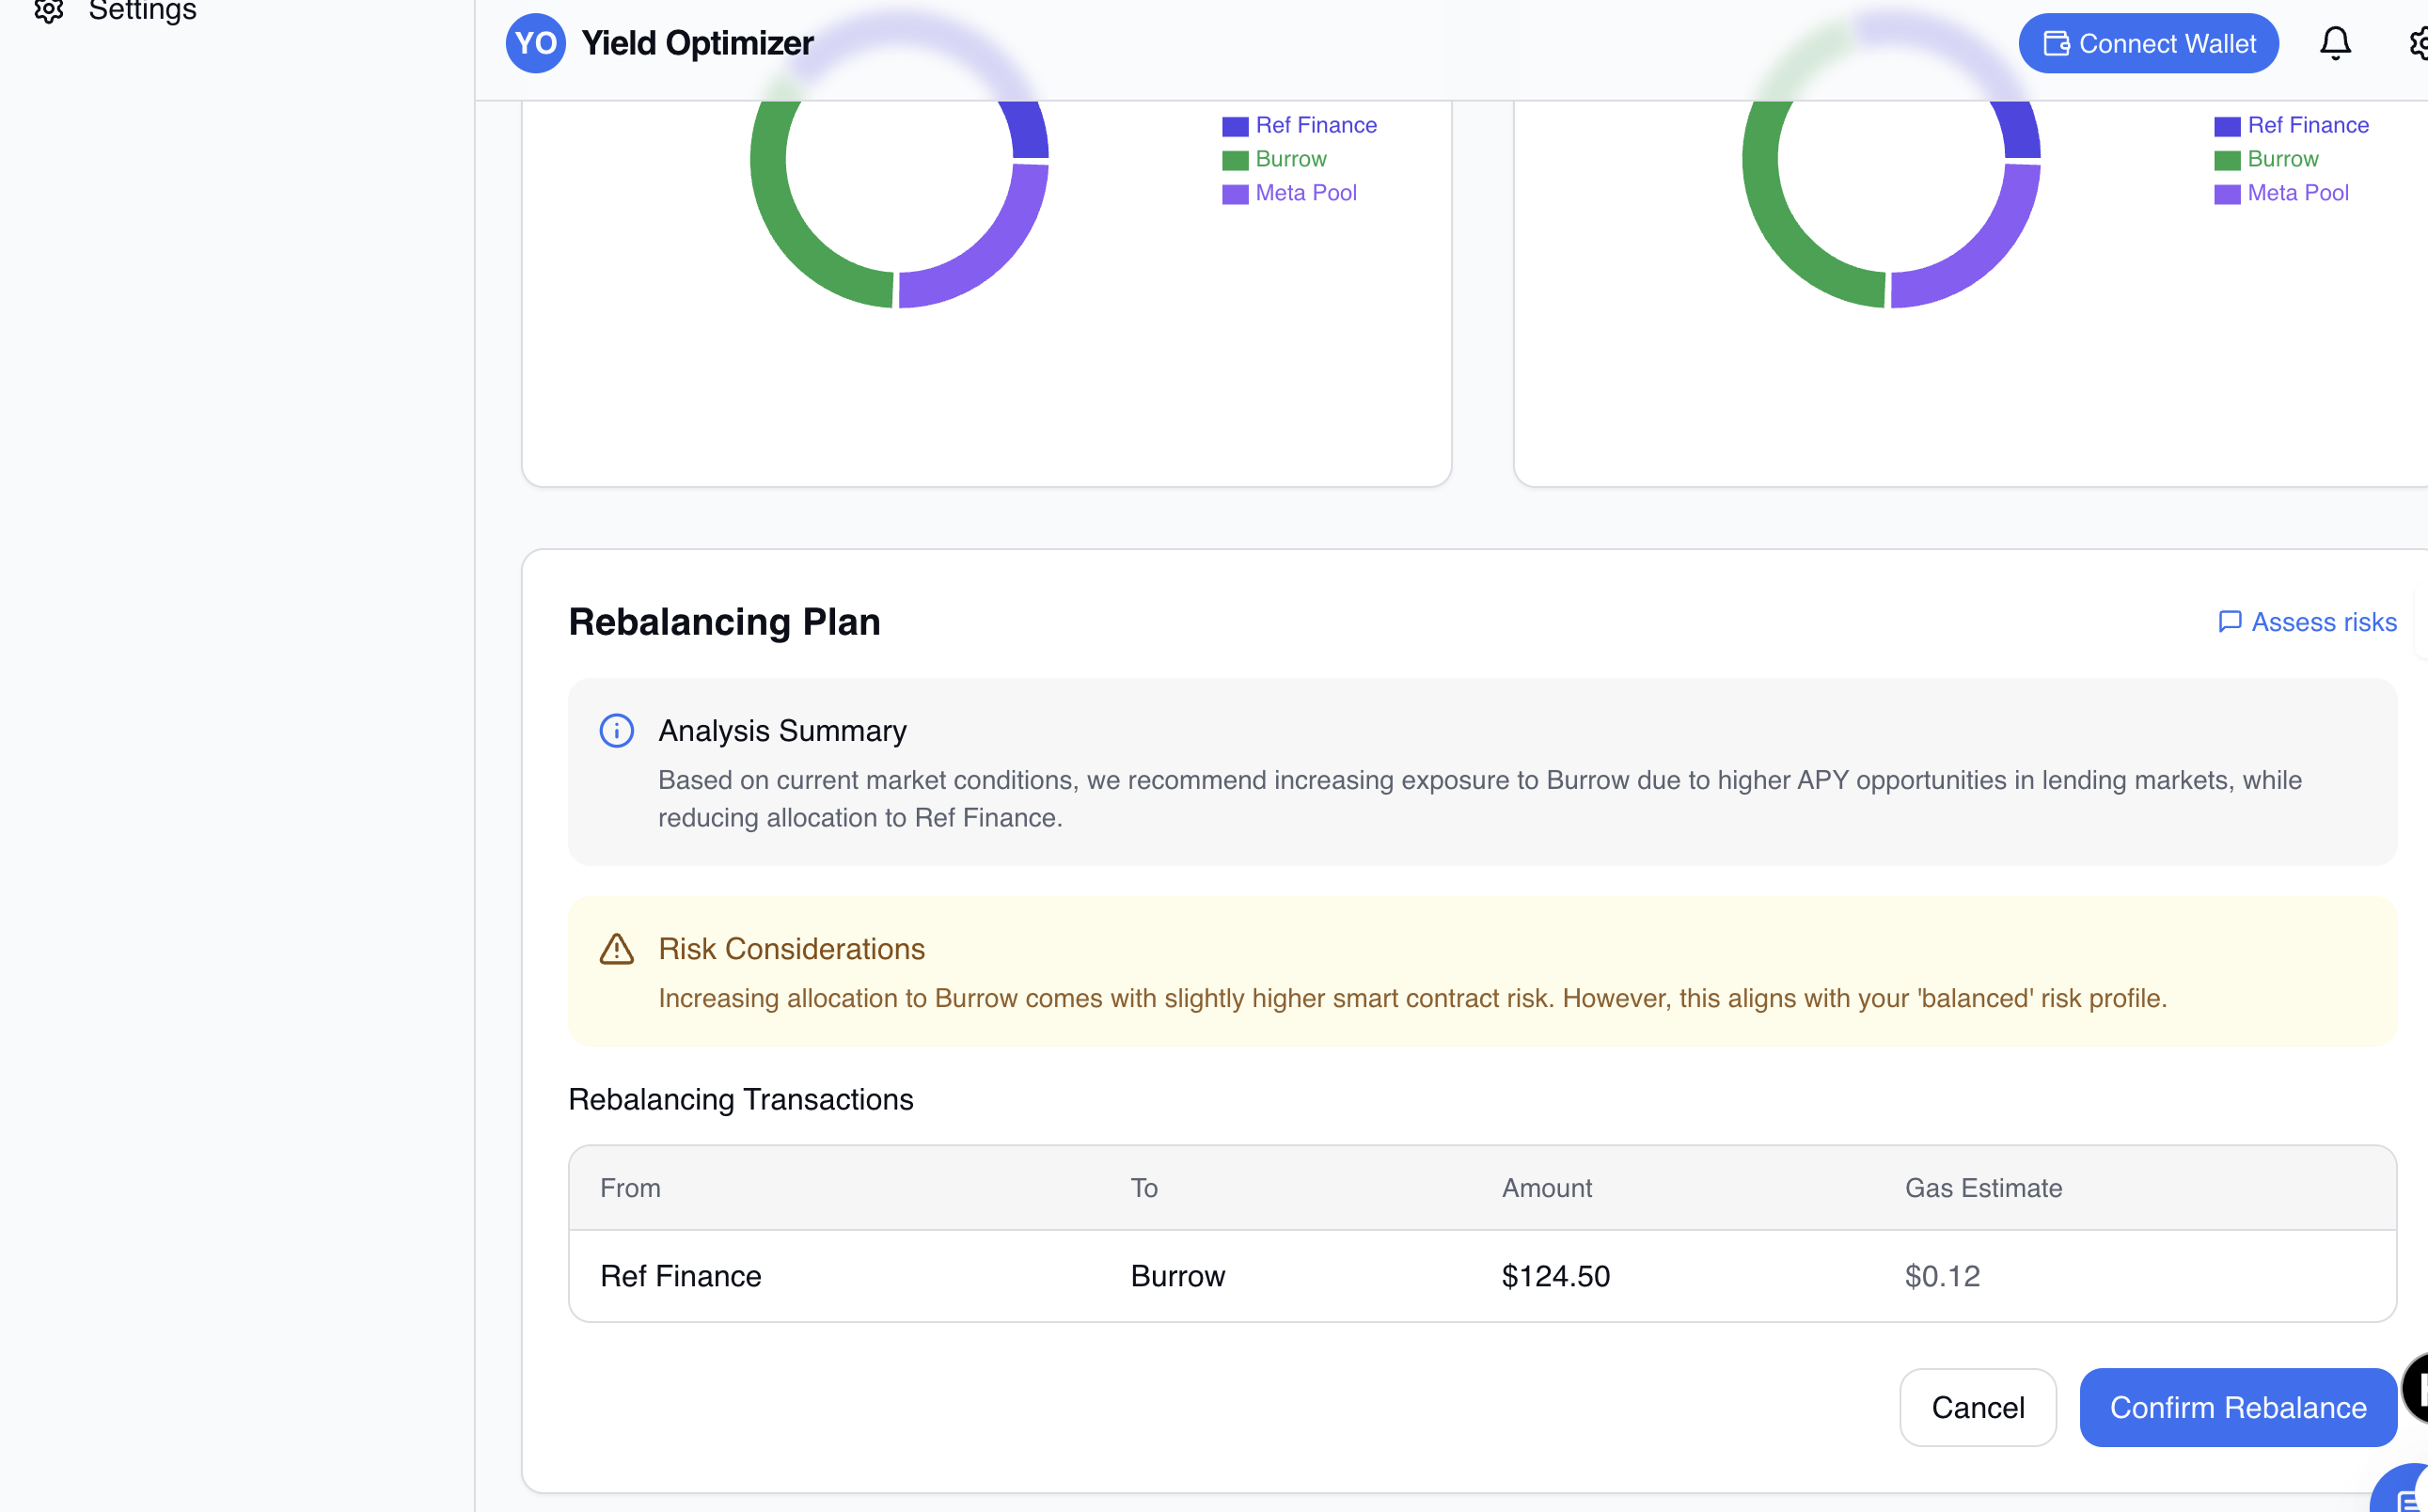
Task: Click the top-right header gear icon
Action: (x=2418, y=43)
